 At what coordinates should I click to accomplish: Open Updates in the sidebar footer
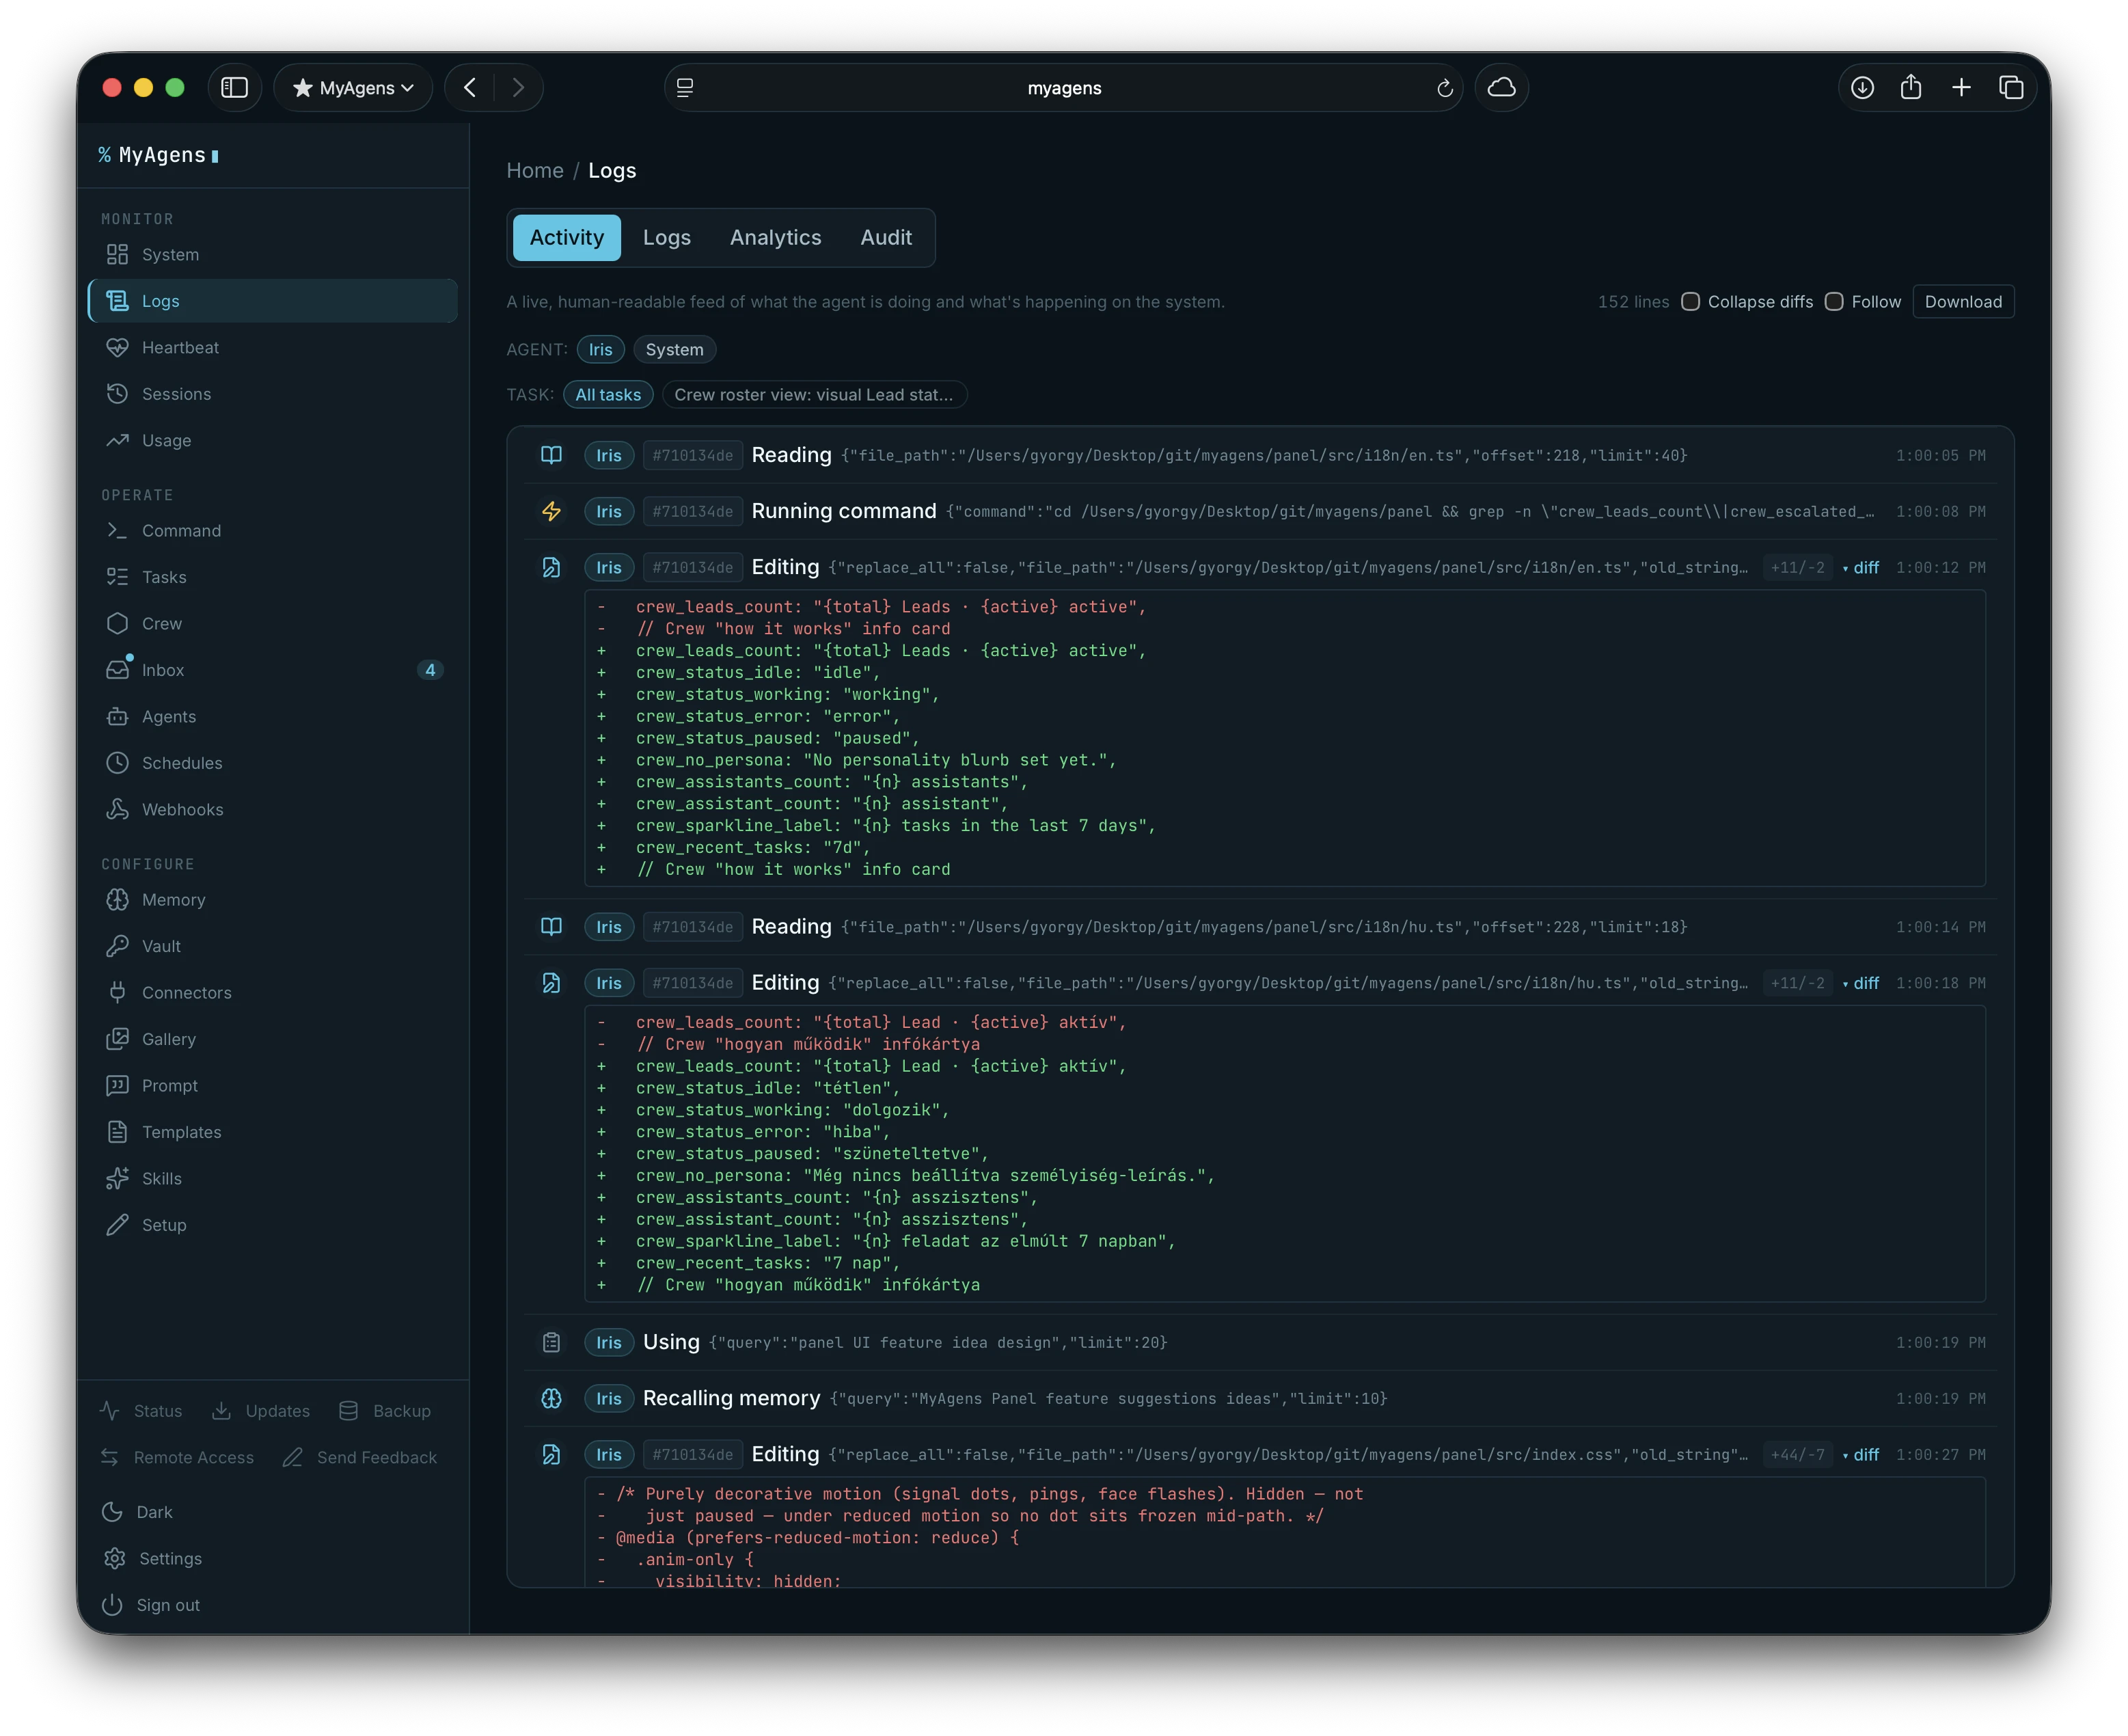coord(262,1411)
